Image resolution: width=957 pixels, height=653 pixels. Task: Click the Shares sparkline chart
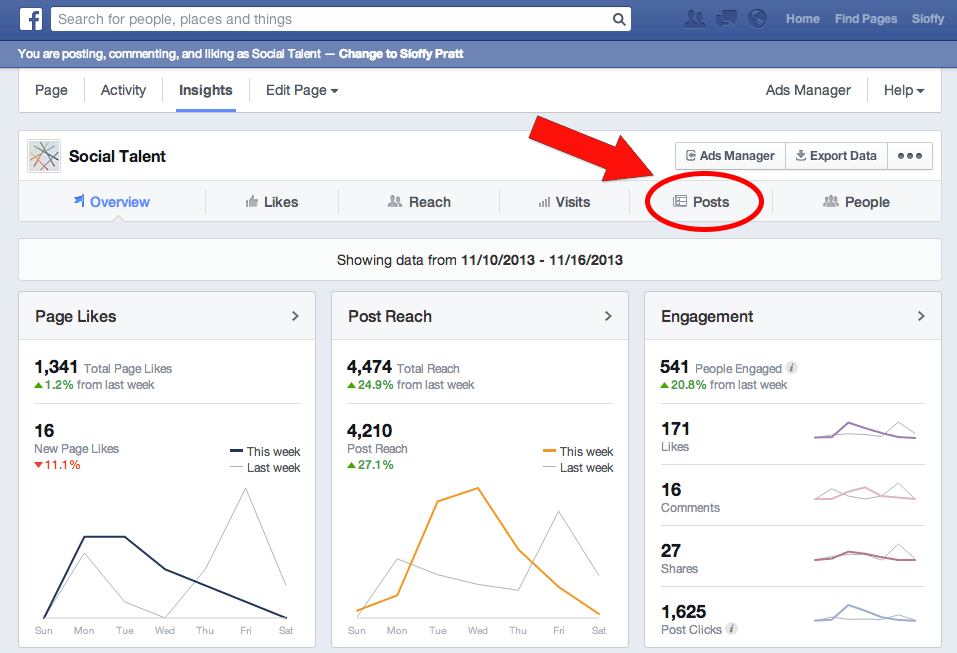pos(865,552)
